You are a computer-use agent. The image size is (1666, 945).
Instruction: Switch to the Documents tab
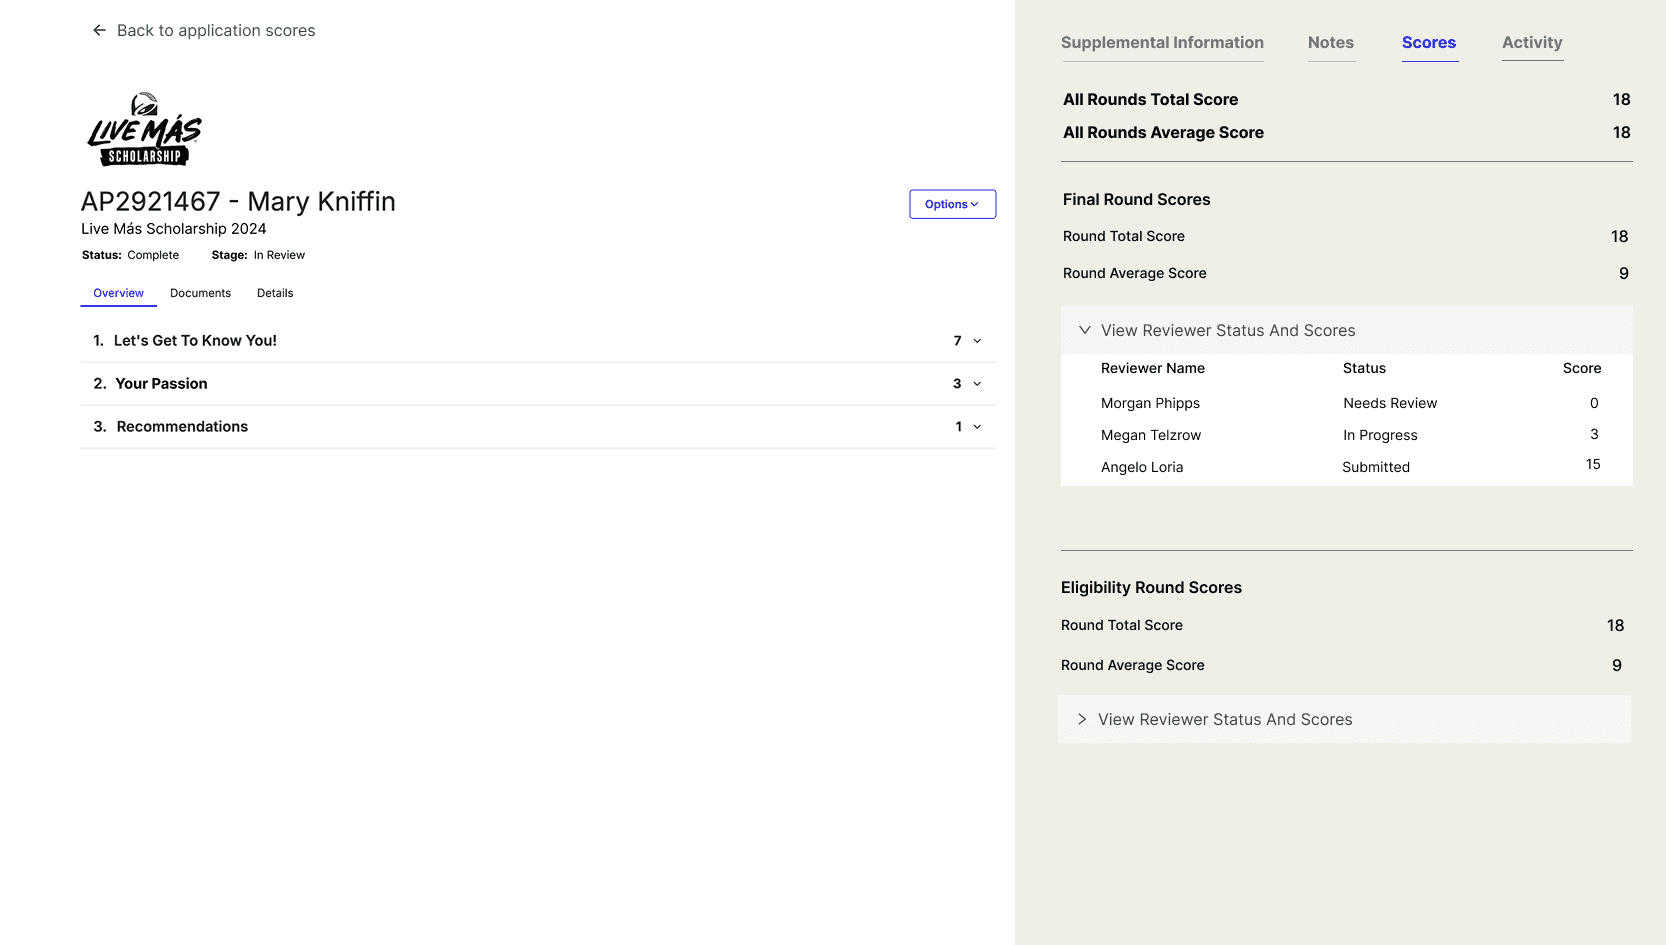pos(200,293)
